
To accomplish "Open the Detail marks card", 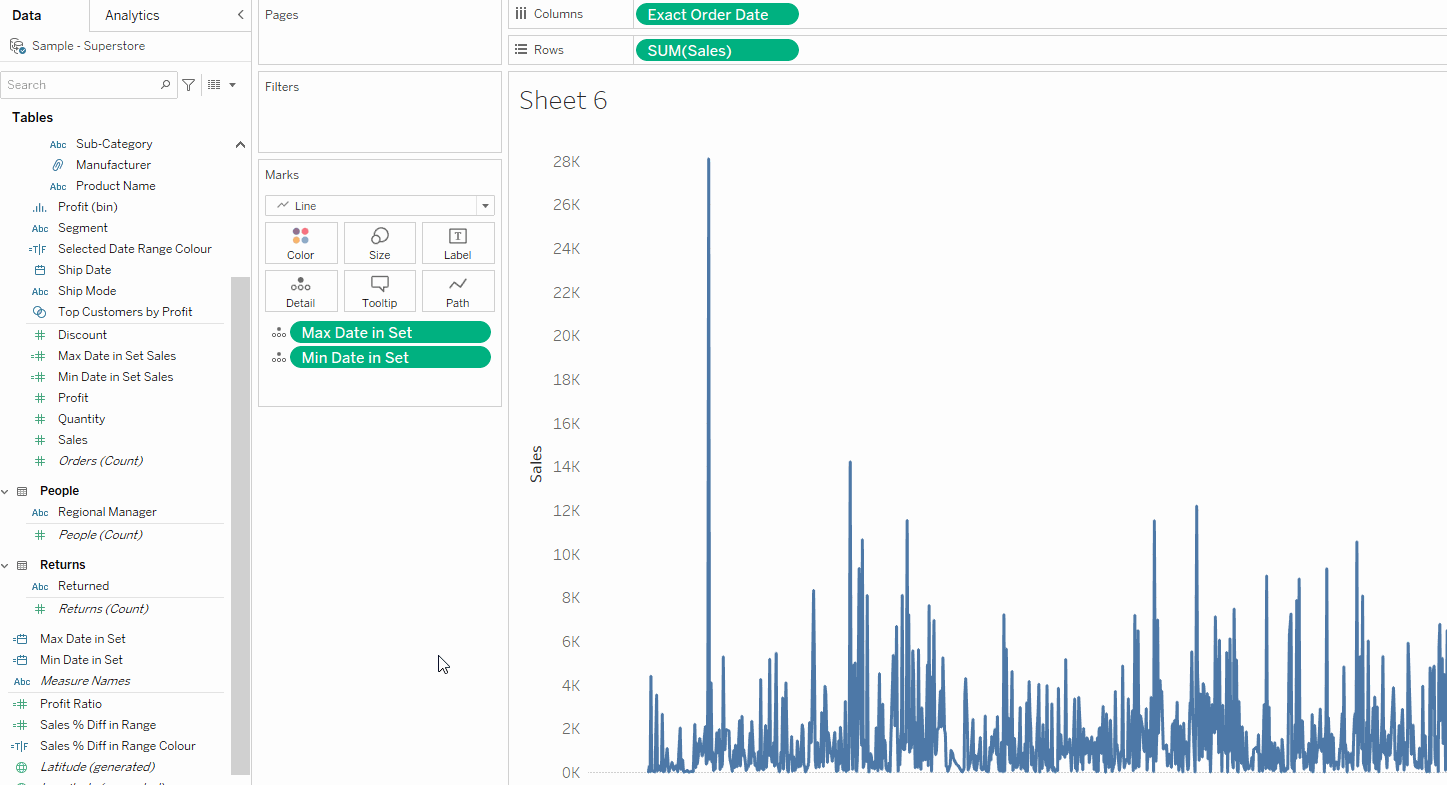I will (301, 291).
